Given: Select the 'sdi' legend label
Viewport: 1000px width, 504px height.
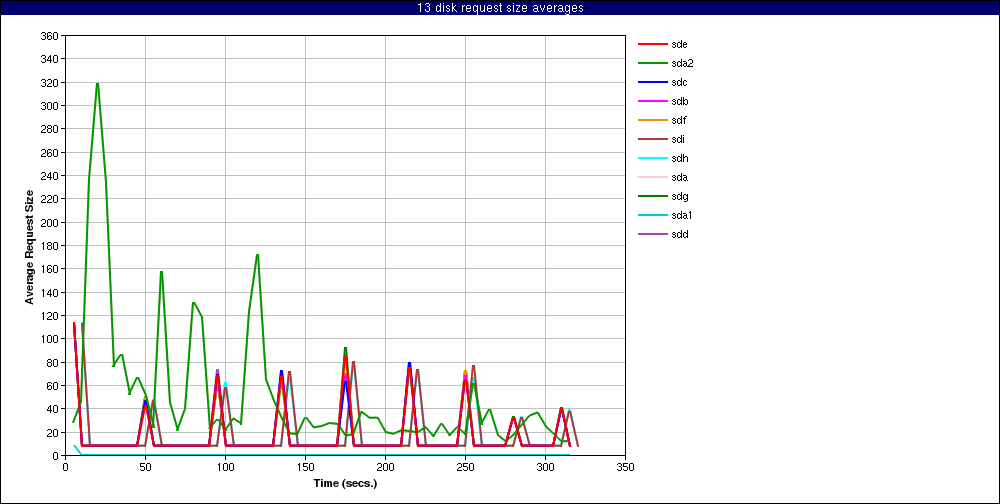Looking at the screenshot, I should point(678,140).
